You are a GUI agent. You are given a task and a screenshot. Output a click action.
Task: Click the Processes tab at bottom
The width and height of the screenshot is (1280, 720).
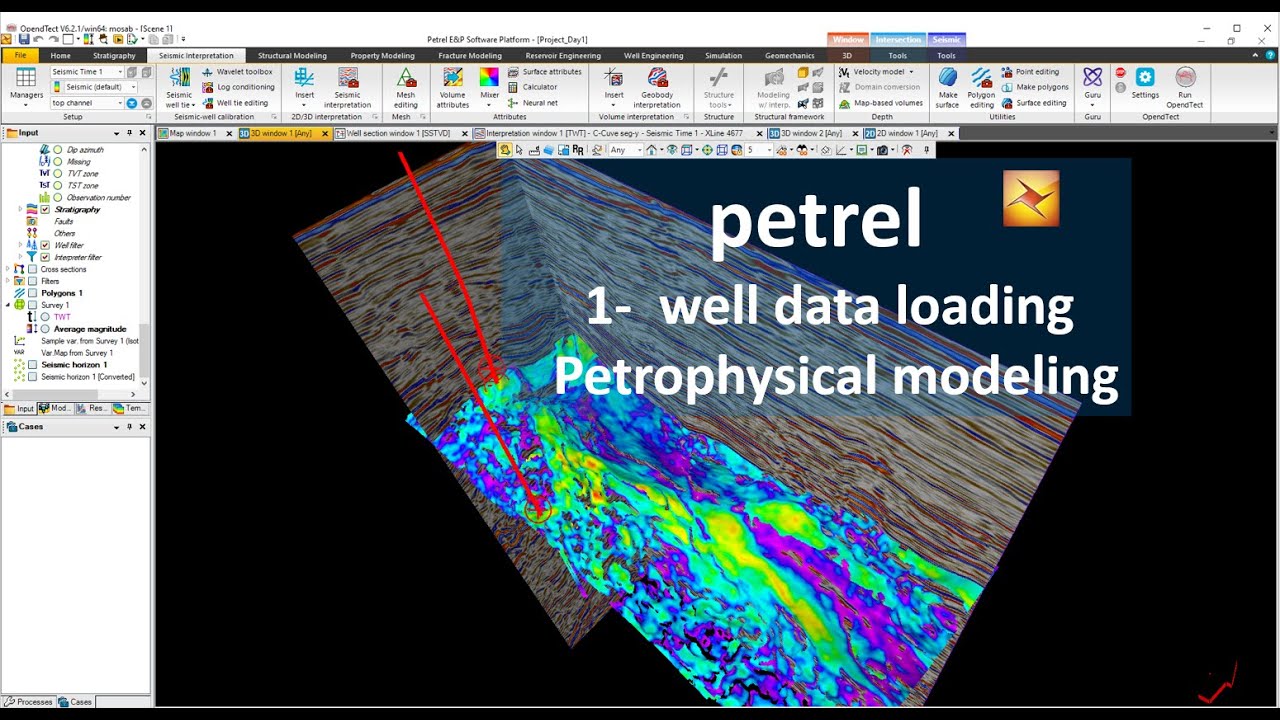28,702
